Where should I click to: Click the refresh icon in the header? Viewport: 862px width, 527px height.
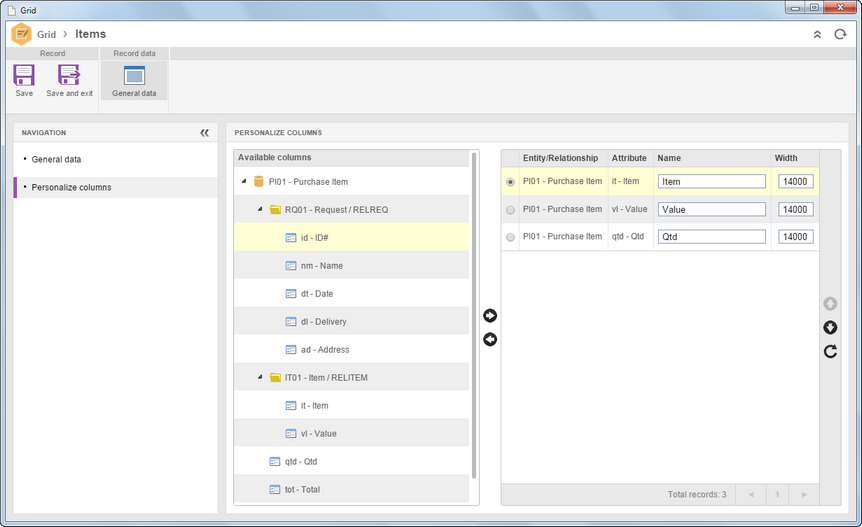(840, 34)
